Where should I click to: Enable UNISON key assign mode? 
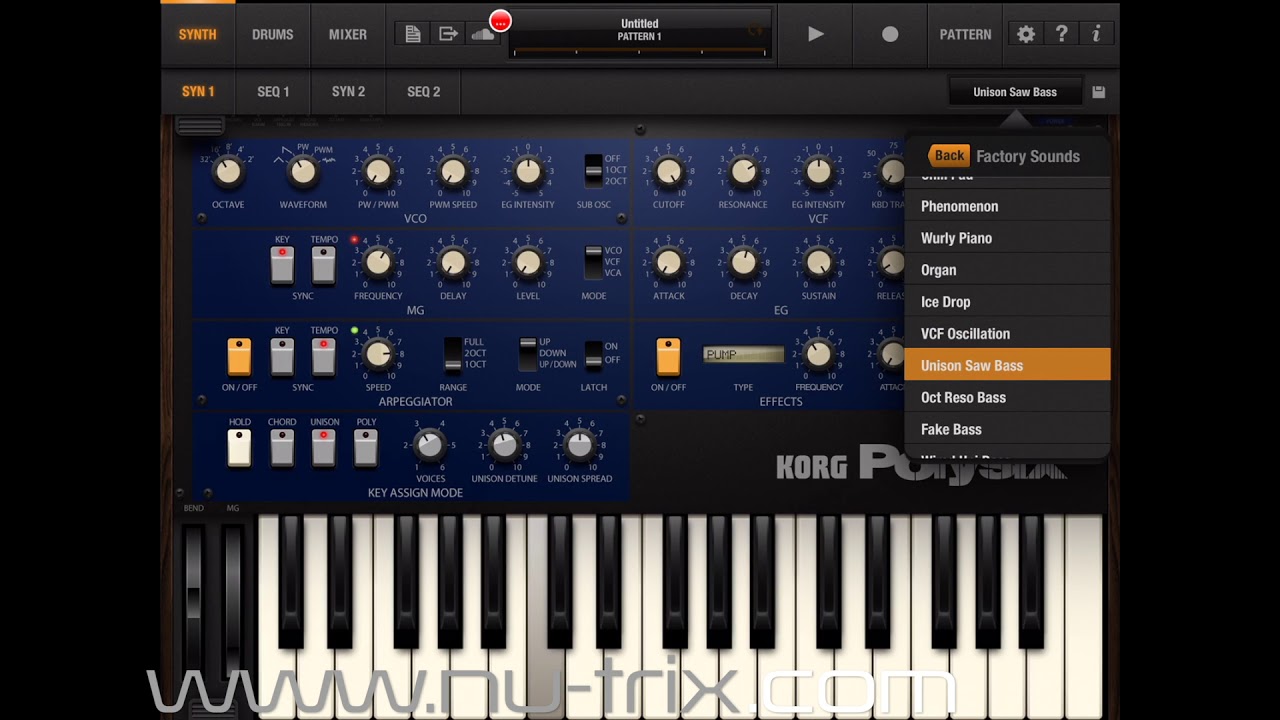pos(324,447)
